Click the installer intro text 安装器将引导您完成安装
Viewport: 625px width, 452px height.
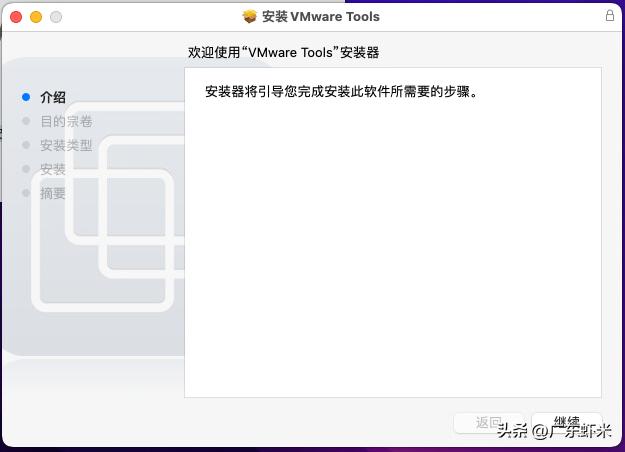[x=341, y=92]
